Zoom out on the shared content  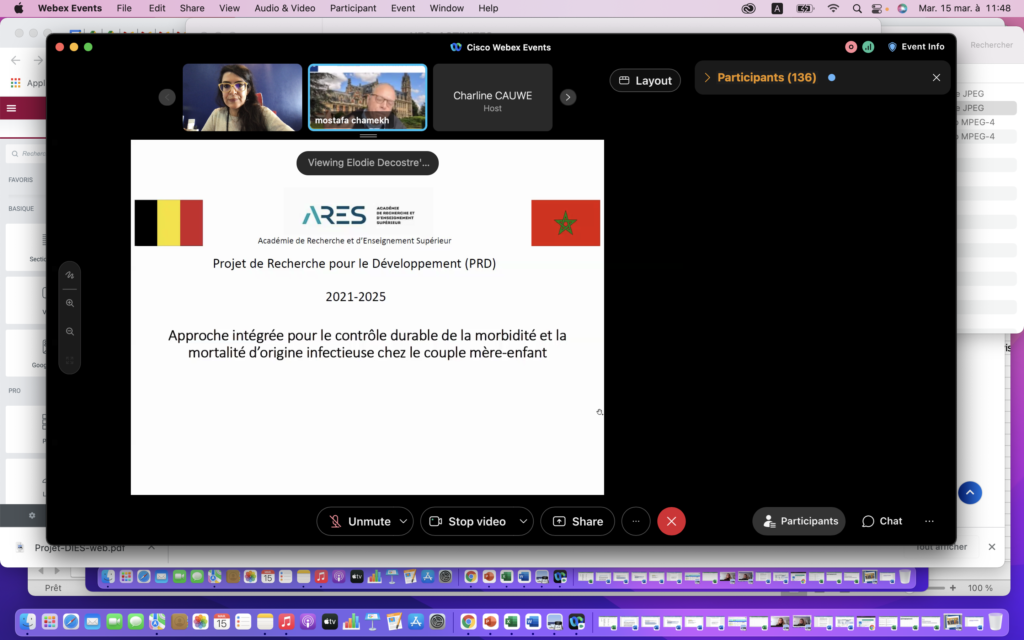[70, 332]
